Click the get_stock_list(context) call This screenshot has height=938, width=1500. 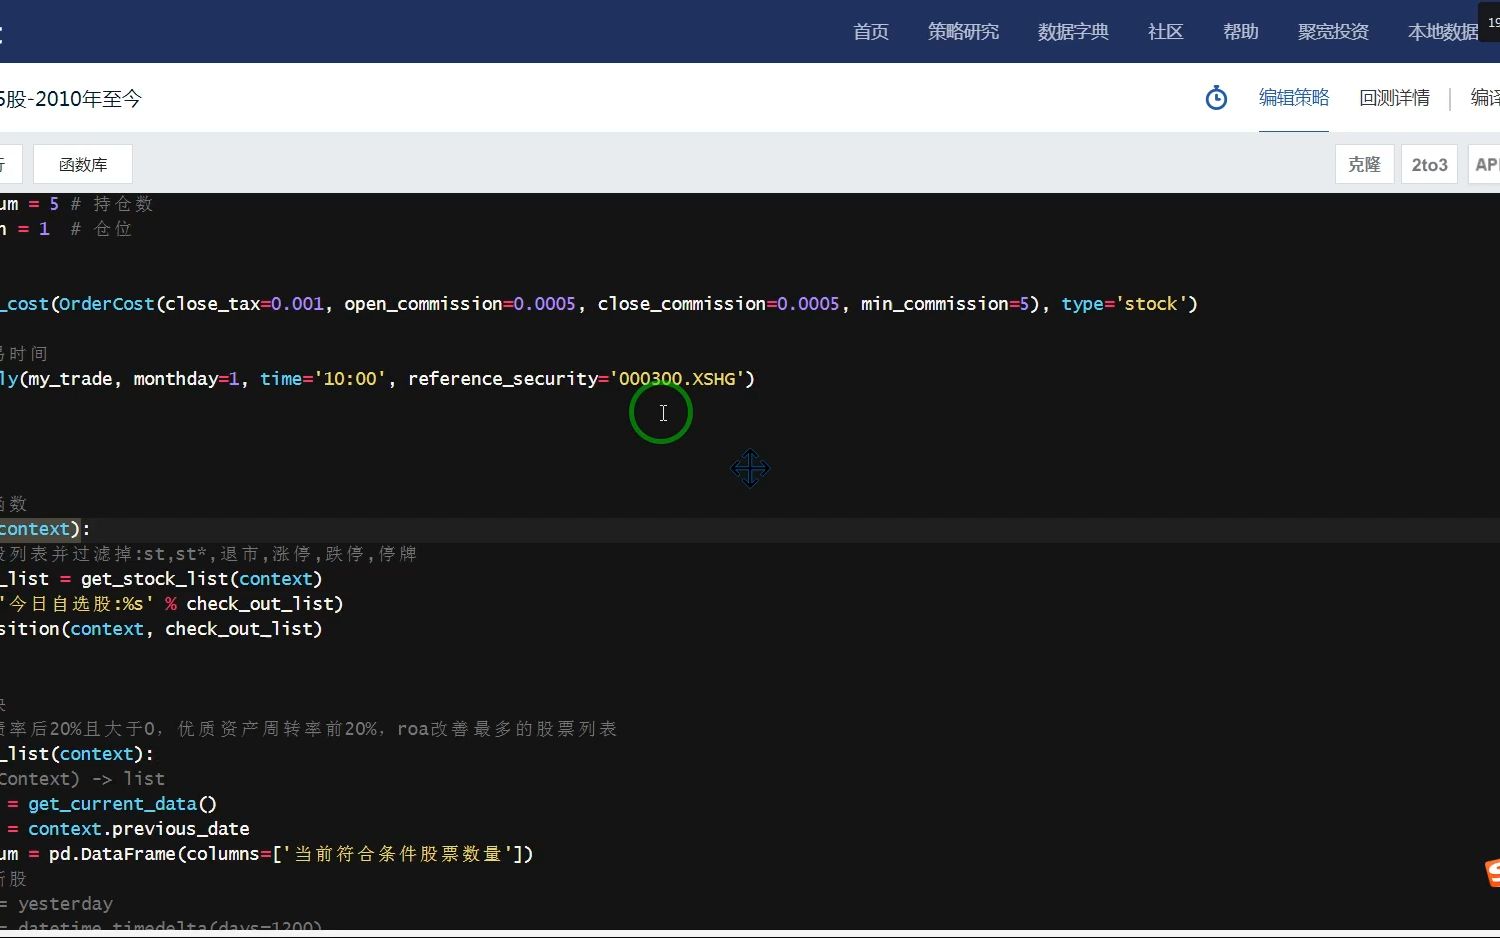pyautogui.click(x=201, y=579)
